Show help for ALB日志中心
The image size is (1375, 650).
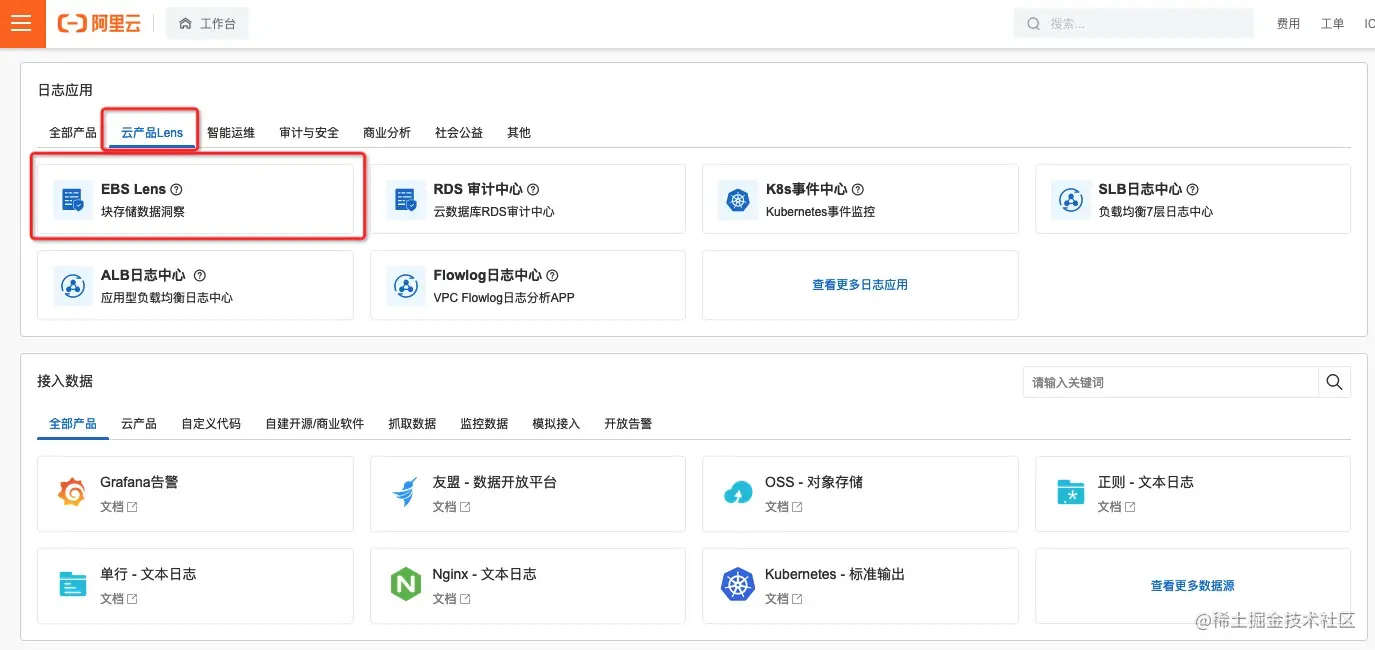tap(199, 275)
